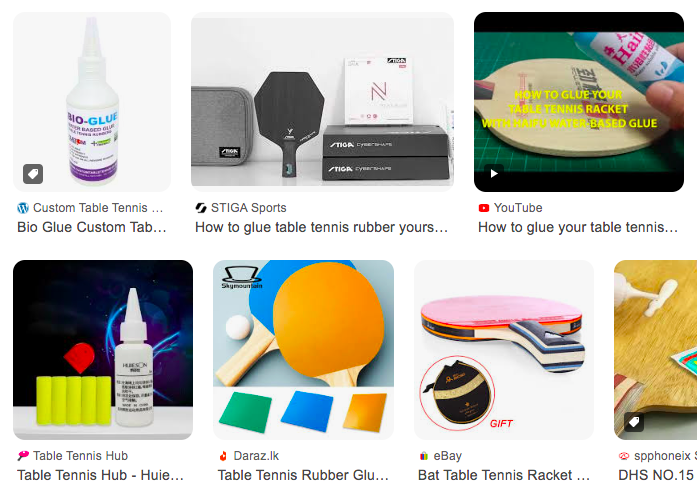Click the Daraz.lk flame favicon
The height and width of the screenshot is (489, 697).
pyautogui.click(x=223, y=456)
